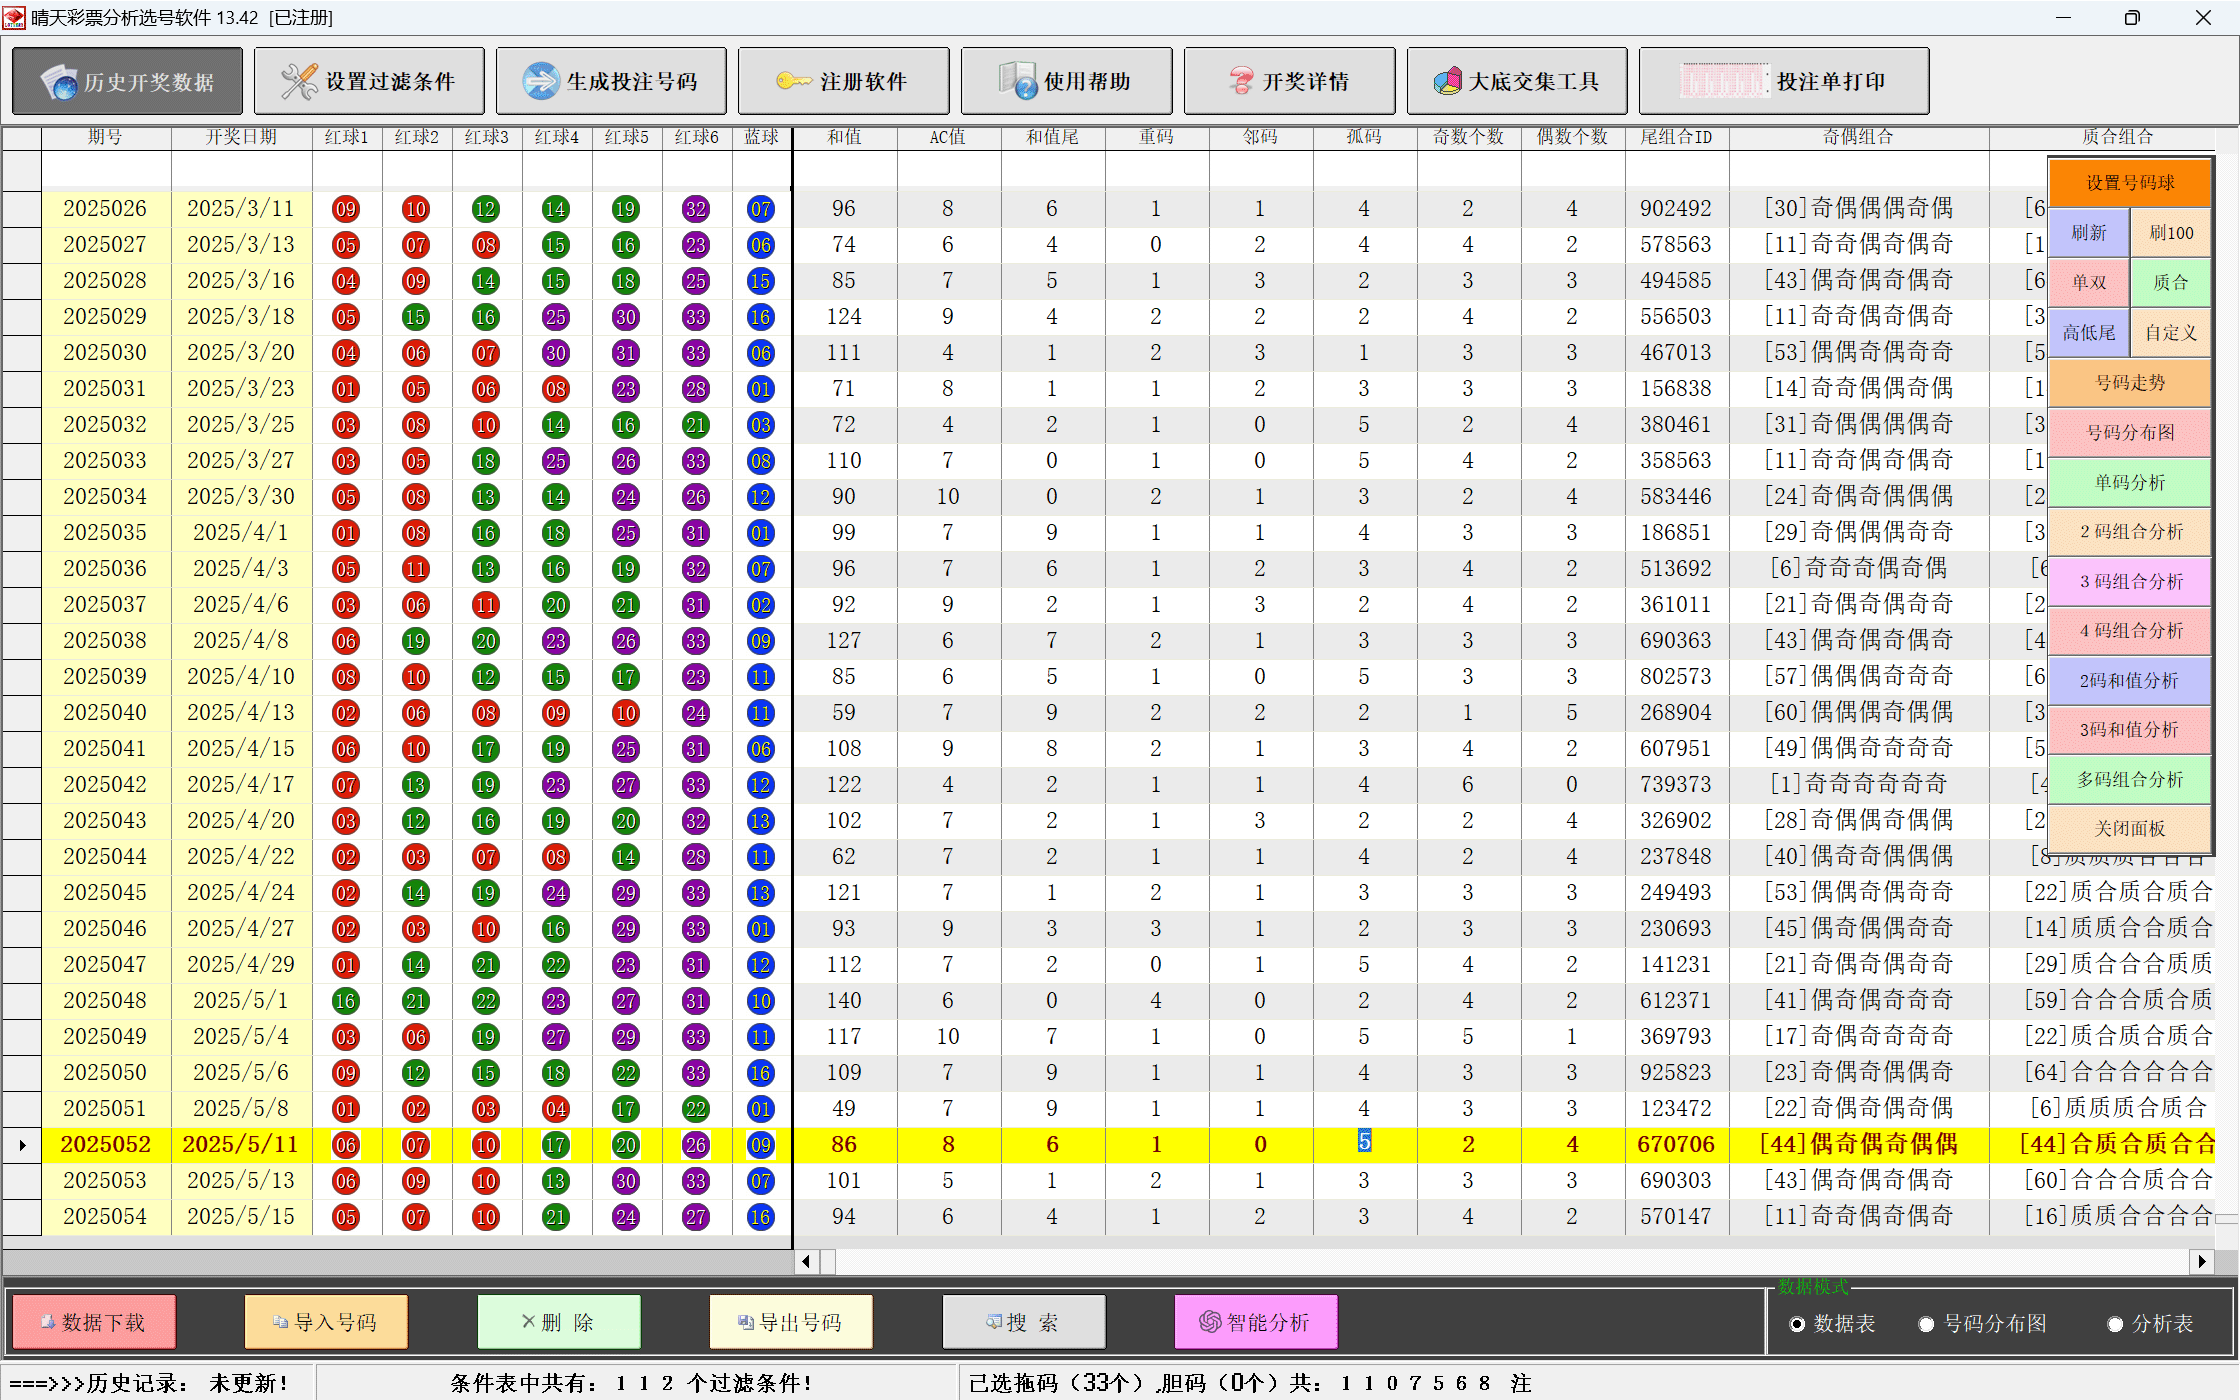Click the 蓝球 column header
2240x1400 pixels.
pos(761,137)
